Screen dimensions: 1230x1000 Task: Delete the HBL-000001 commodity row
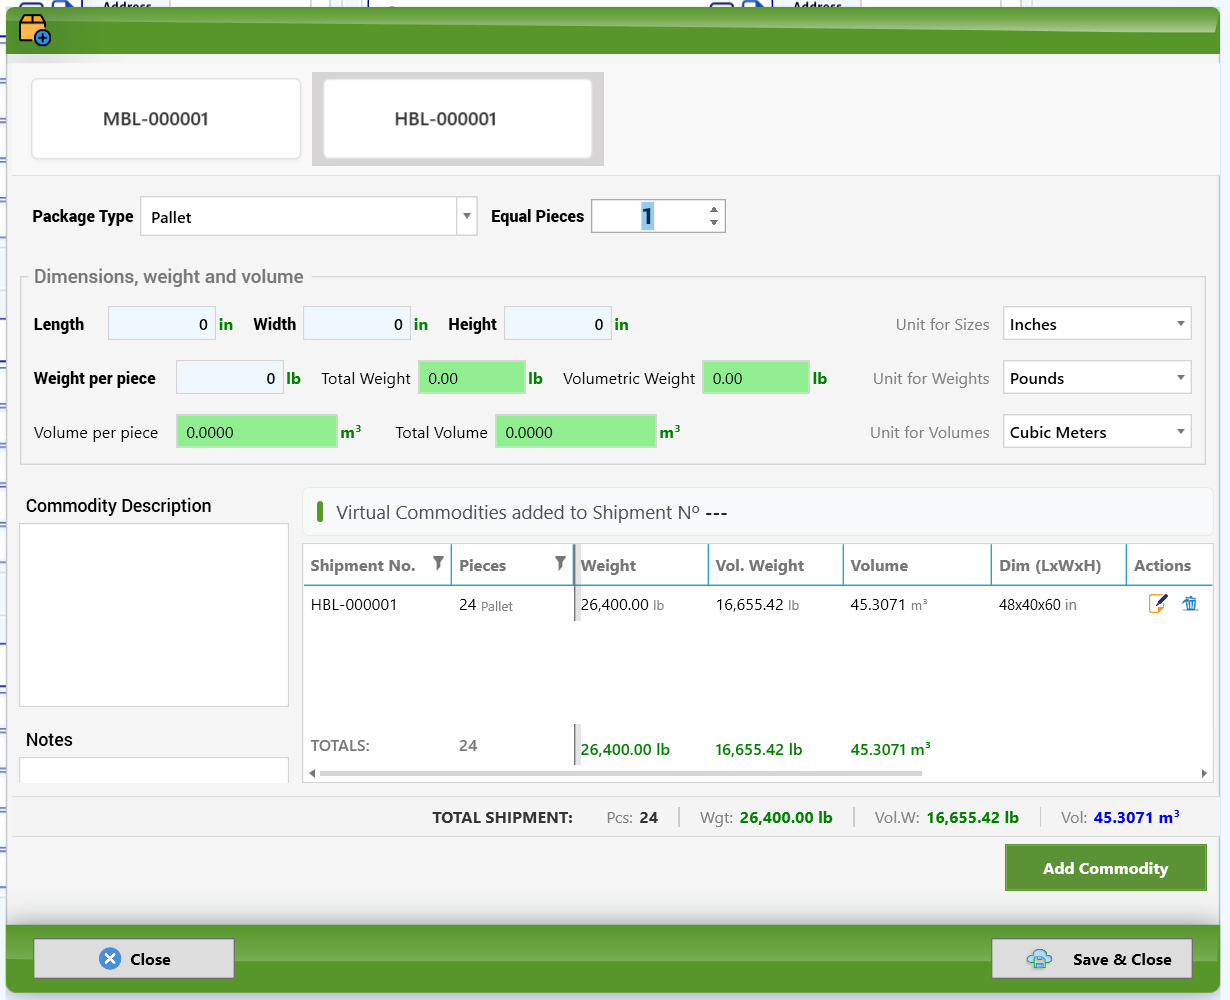[1190, 604]
